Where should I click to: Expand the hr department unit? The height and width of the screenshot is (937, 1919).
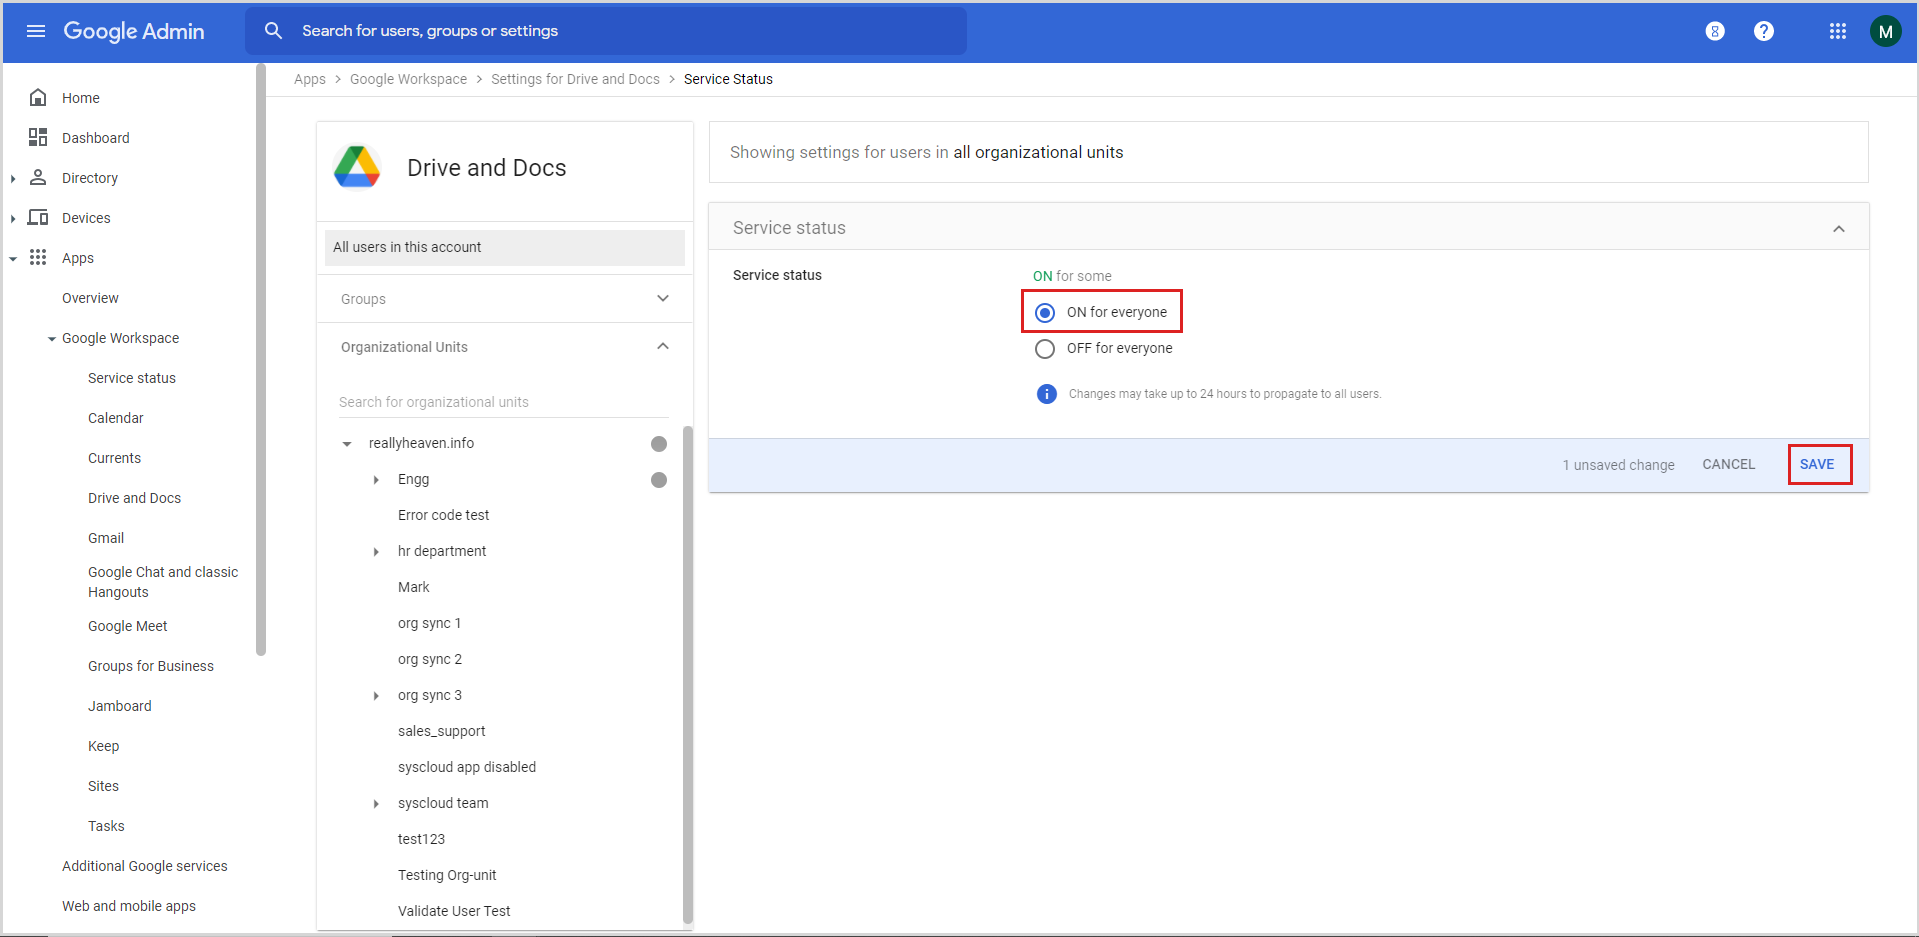pos(376,552)
